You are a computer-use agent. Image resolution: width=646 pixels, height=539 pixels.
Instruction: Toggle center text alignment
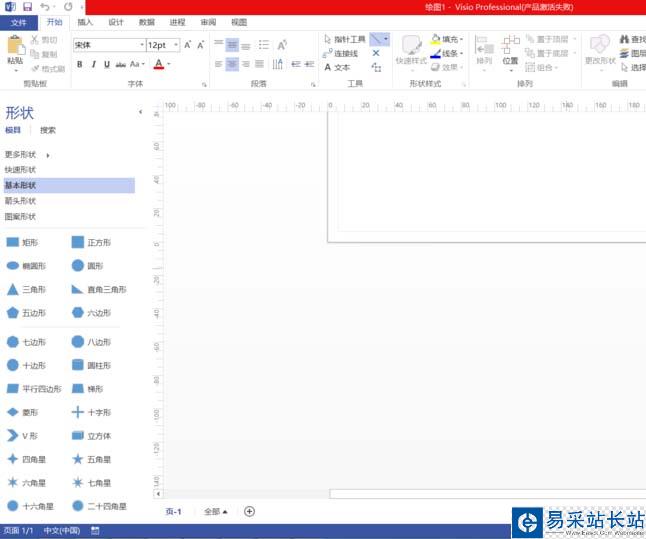click(x=232, y=64)
